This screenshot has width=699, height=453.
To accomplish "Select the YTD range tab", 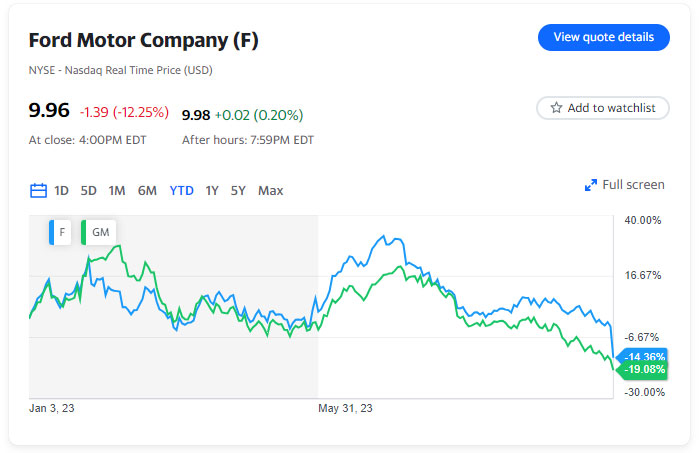I will coord(181,190).
